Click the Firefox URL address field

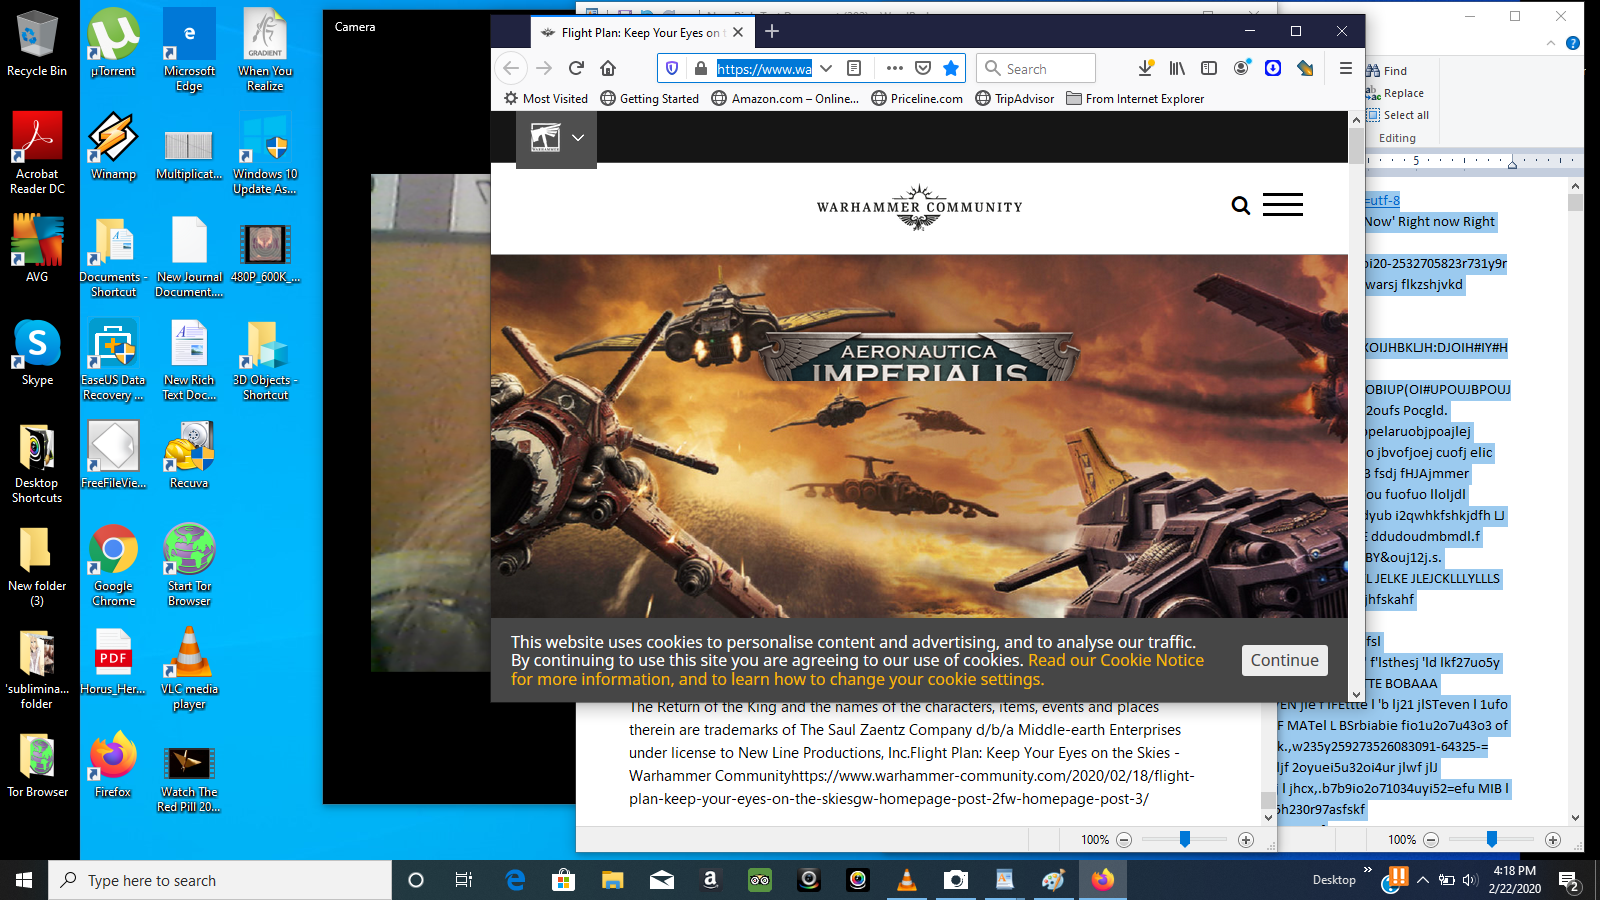(x=764, y=68)
